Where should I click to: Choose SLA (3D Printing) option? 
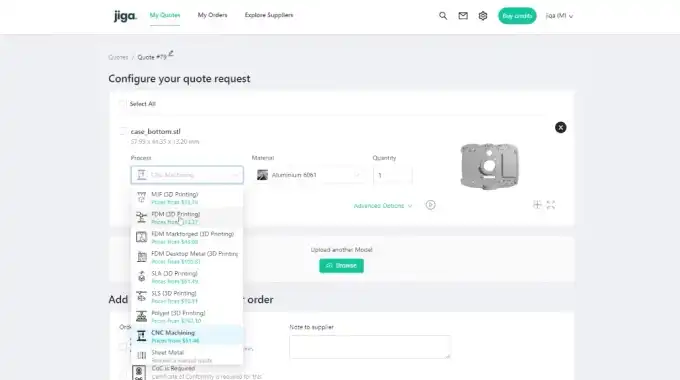(x=187, y=277)
